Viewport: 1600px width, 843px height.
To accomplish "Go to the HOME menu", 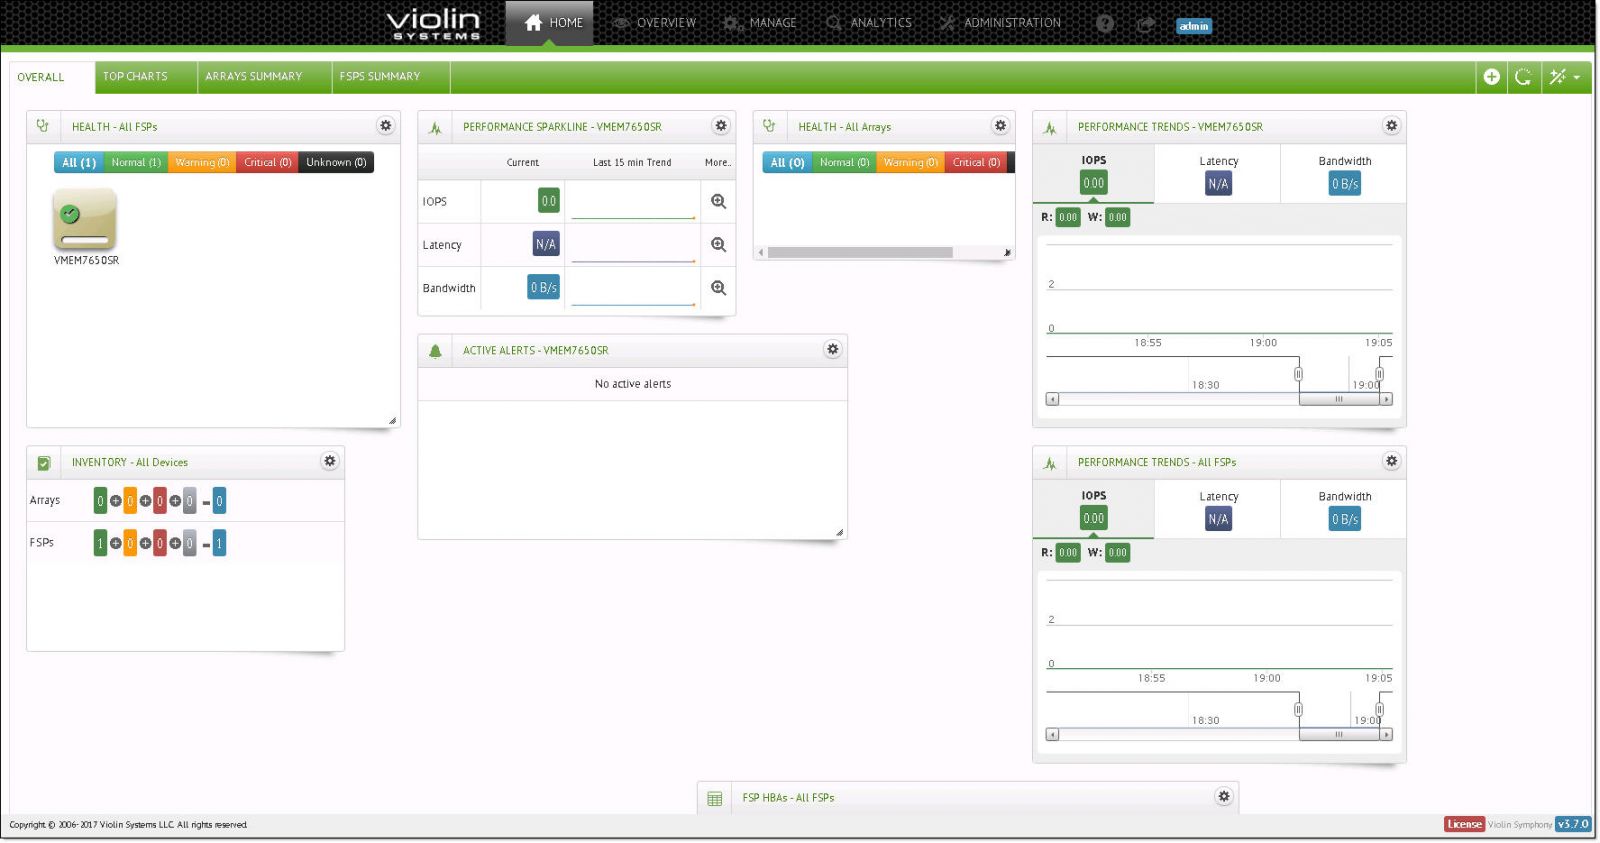I will point(549,23).
